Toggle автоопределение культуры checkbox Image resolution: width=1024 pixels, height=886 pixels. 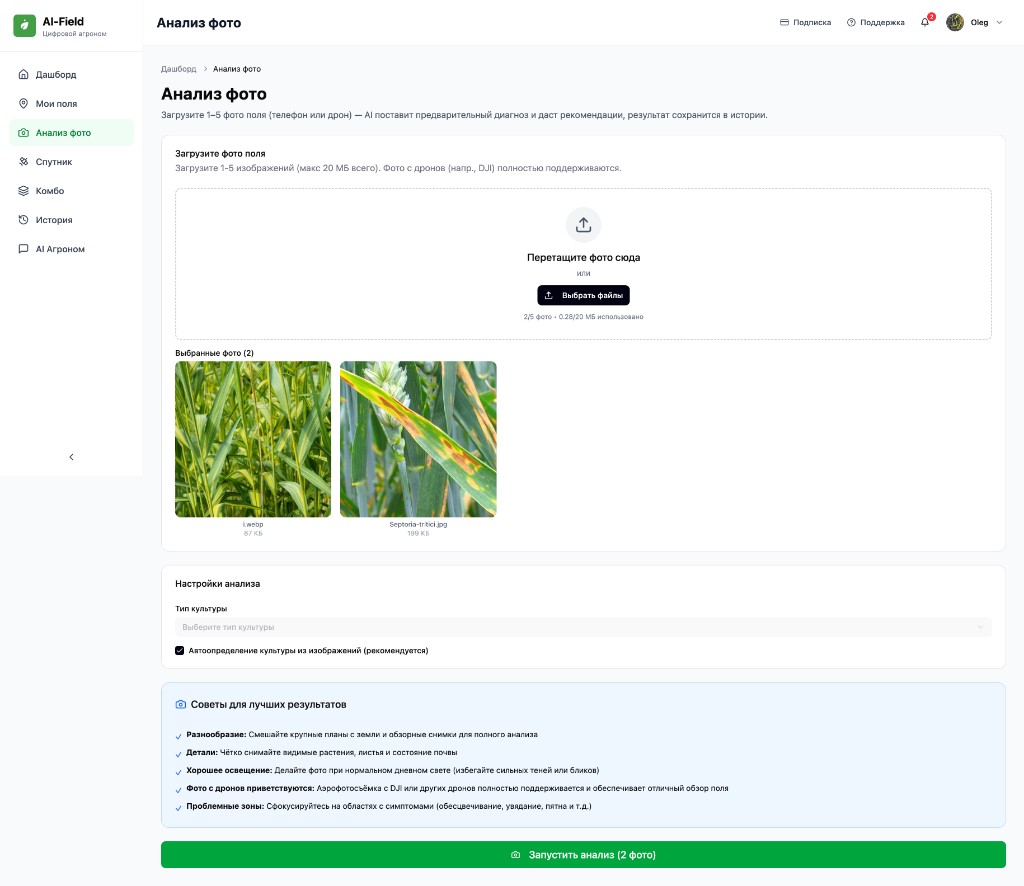click(180, 650)
